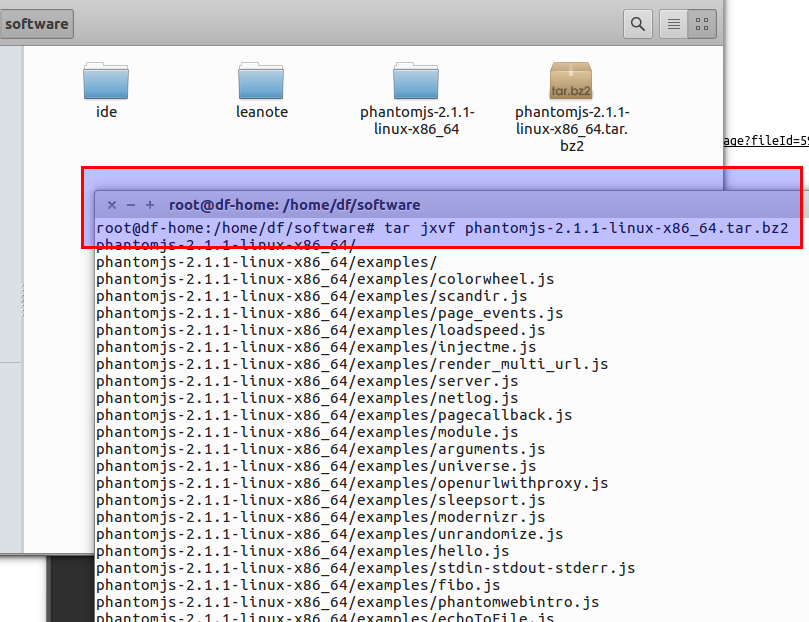The width and height of the screenshot is (809, 622).
Task: Open the search in file manager
Action: (x=637, y=24)
